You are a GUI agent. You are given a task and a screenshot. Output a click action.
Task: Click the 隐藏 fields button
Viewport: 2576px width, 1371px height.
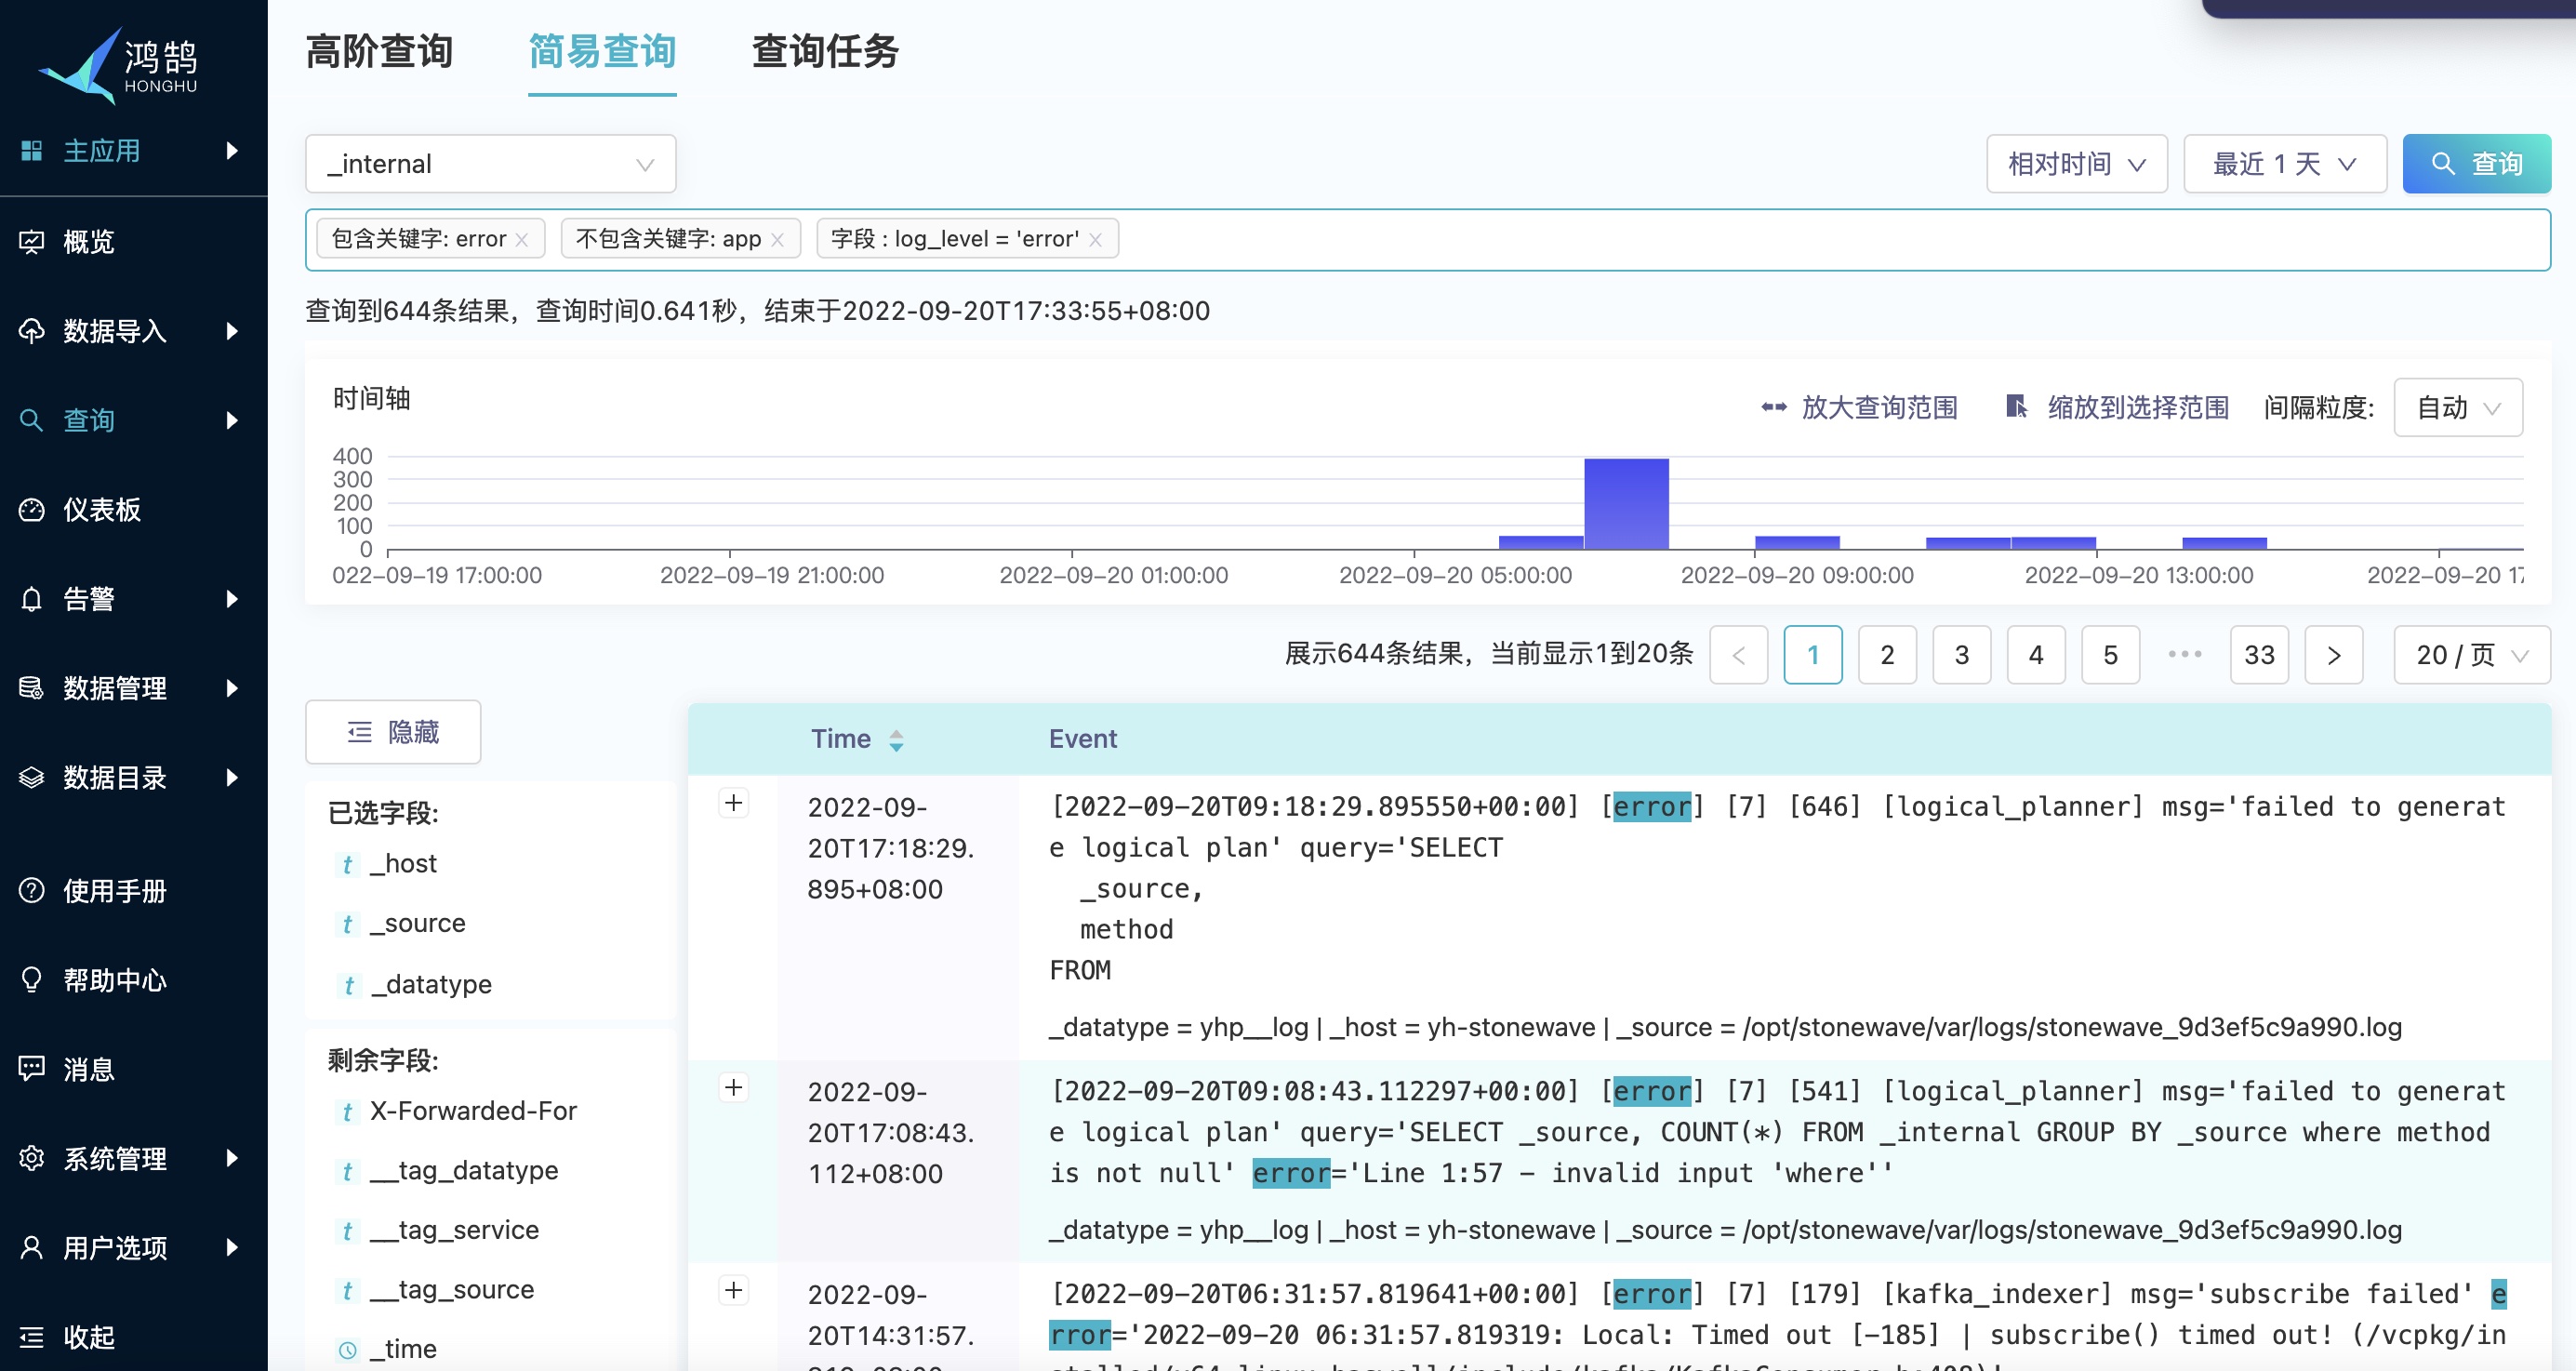393,732
